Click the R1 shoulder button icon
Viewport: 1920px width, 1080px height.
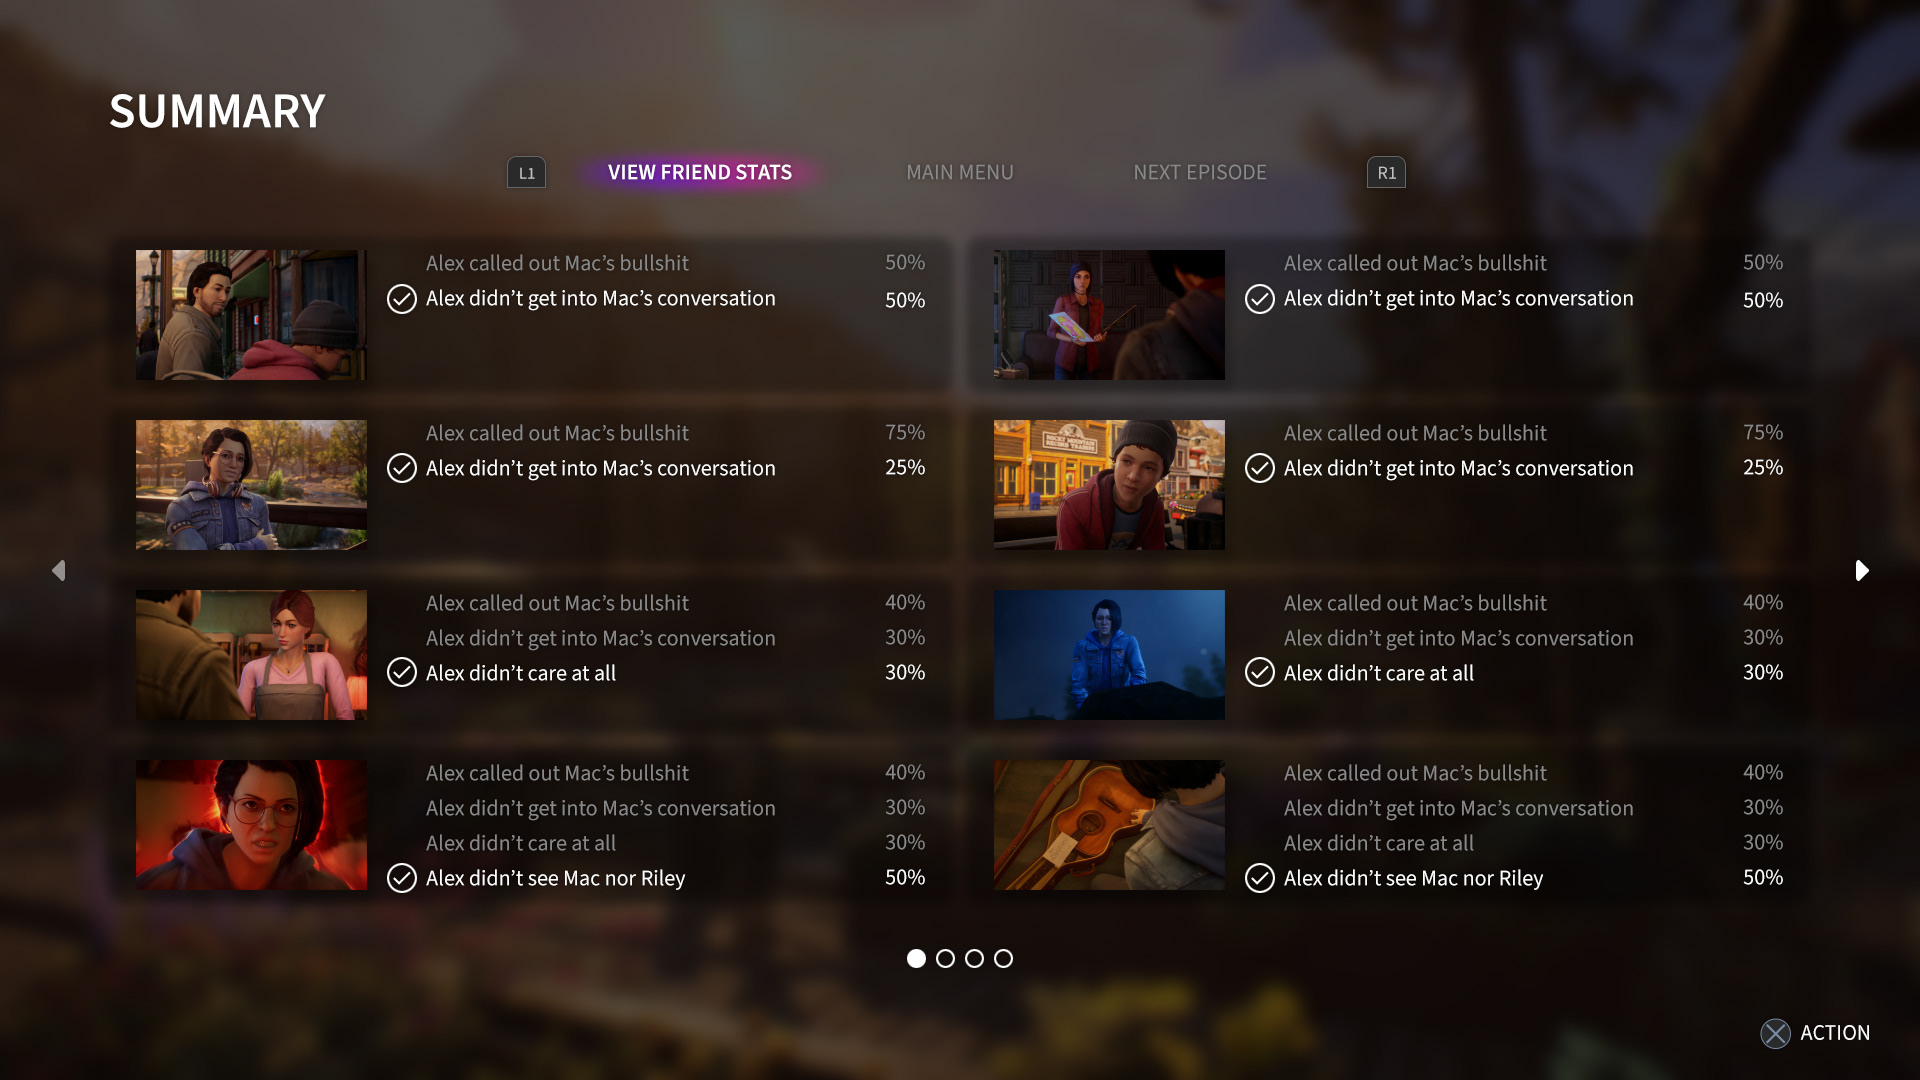pyautogui.click(x=1386, y=172)
